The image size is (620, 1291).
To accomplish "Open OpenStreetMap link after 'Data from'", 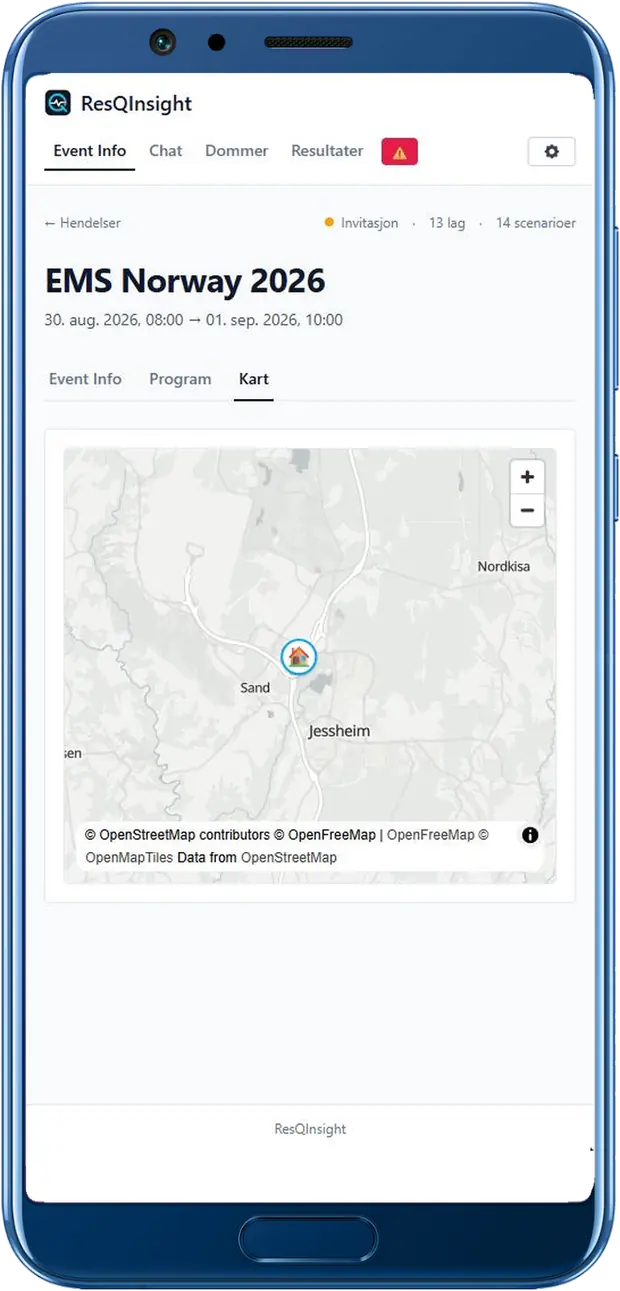I will point(289,858).
